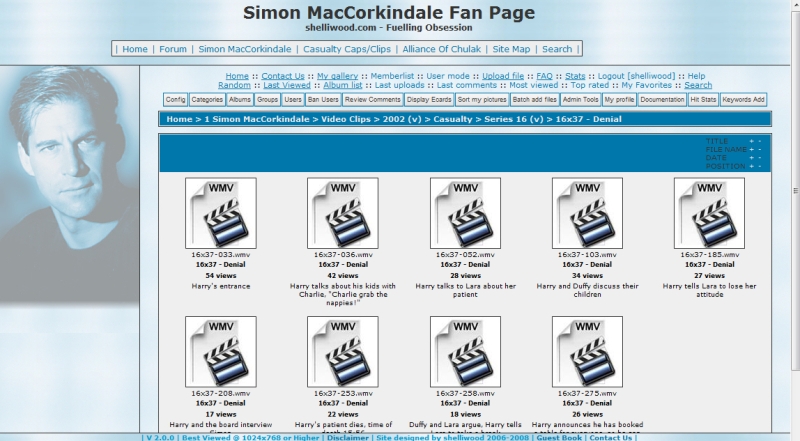Open the 16x37-036.wmv video clip icon
Image resolution: width=800 pixels, height=441 pixels.
pyautogui.click(x=335, y=213)
